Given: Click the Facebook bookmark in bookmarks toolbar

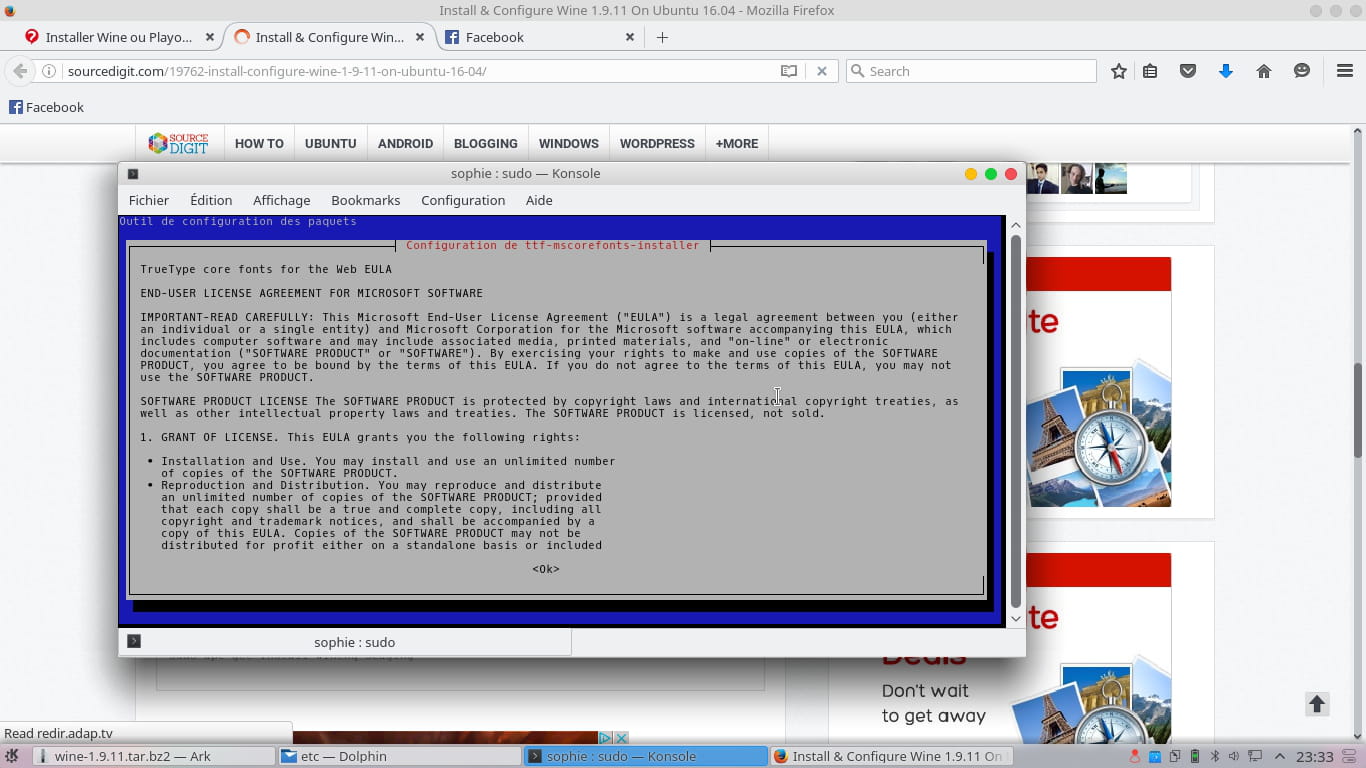Looking at the screenshot, I should [46, 107].
